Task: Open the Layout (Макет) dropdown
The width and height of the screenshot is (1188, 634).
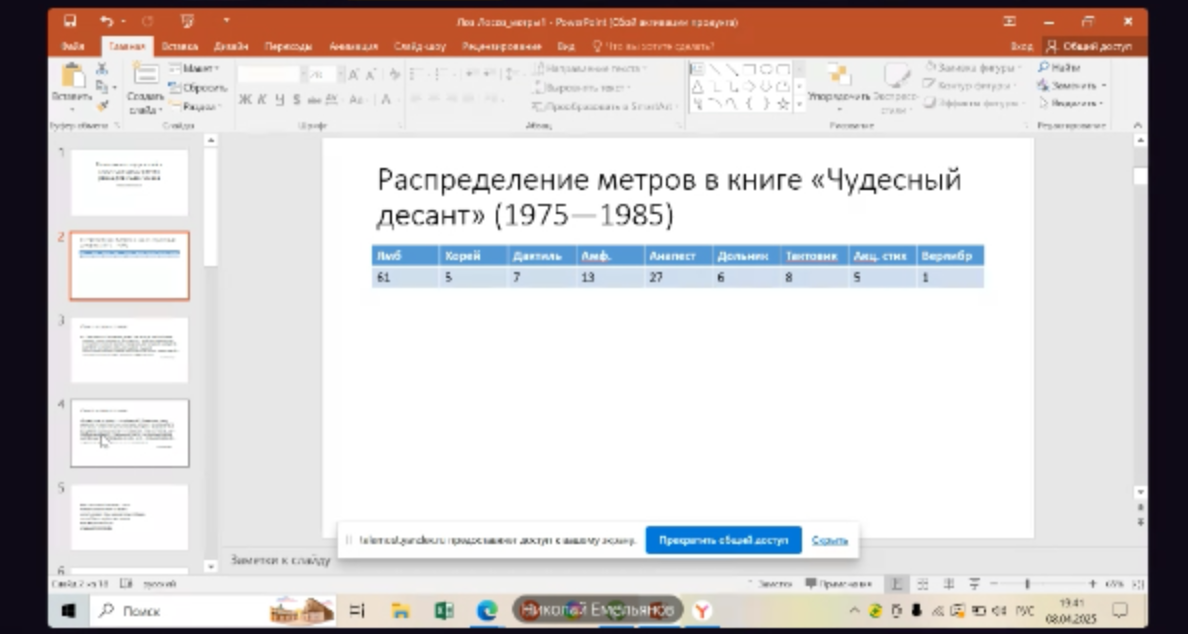Action: (195, 68)
